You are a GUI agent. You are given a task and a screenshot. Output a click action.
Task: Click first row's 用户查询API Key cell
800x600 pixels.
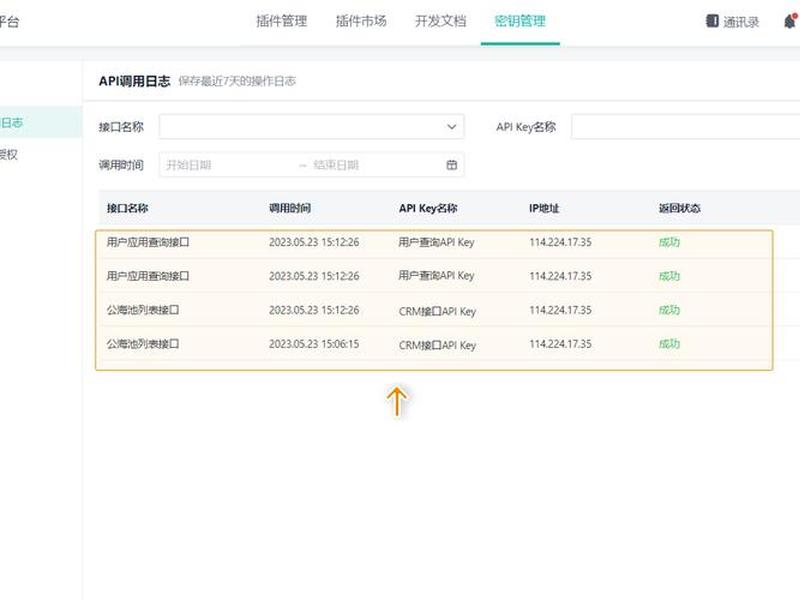pos(436,242)
